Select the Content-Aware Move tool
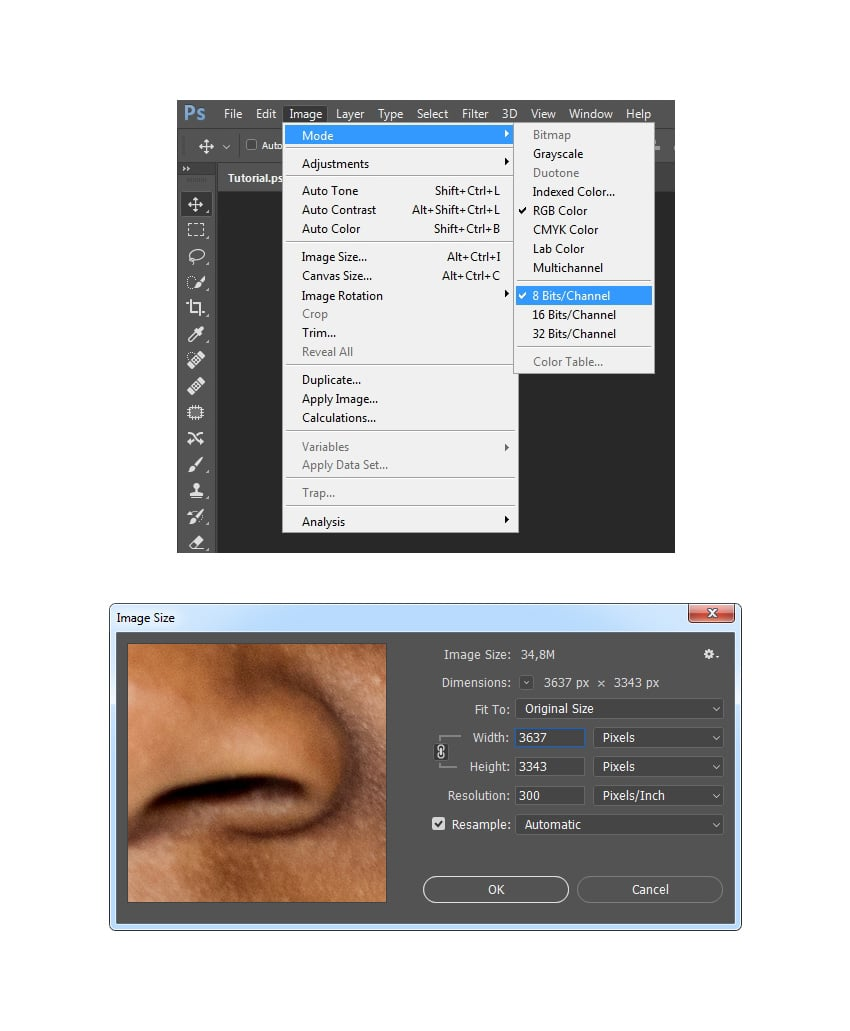Image resolution: width=850 pixels, height=1031 pixels. (196, 438)
